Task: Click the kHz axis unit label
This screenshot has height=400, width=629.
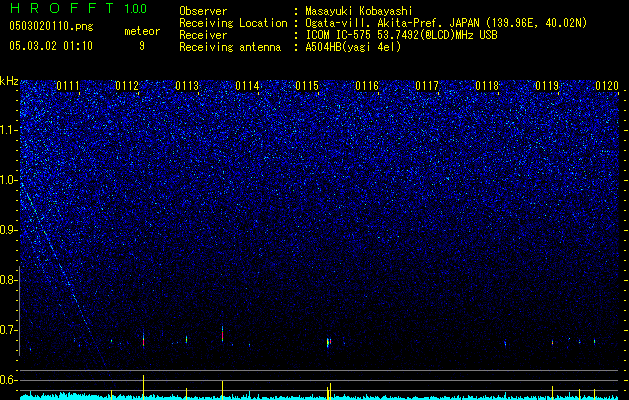Action: click(9, 81)
